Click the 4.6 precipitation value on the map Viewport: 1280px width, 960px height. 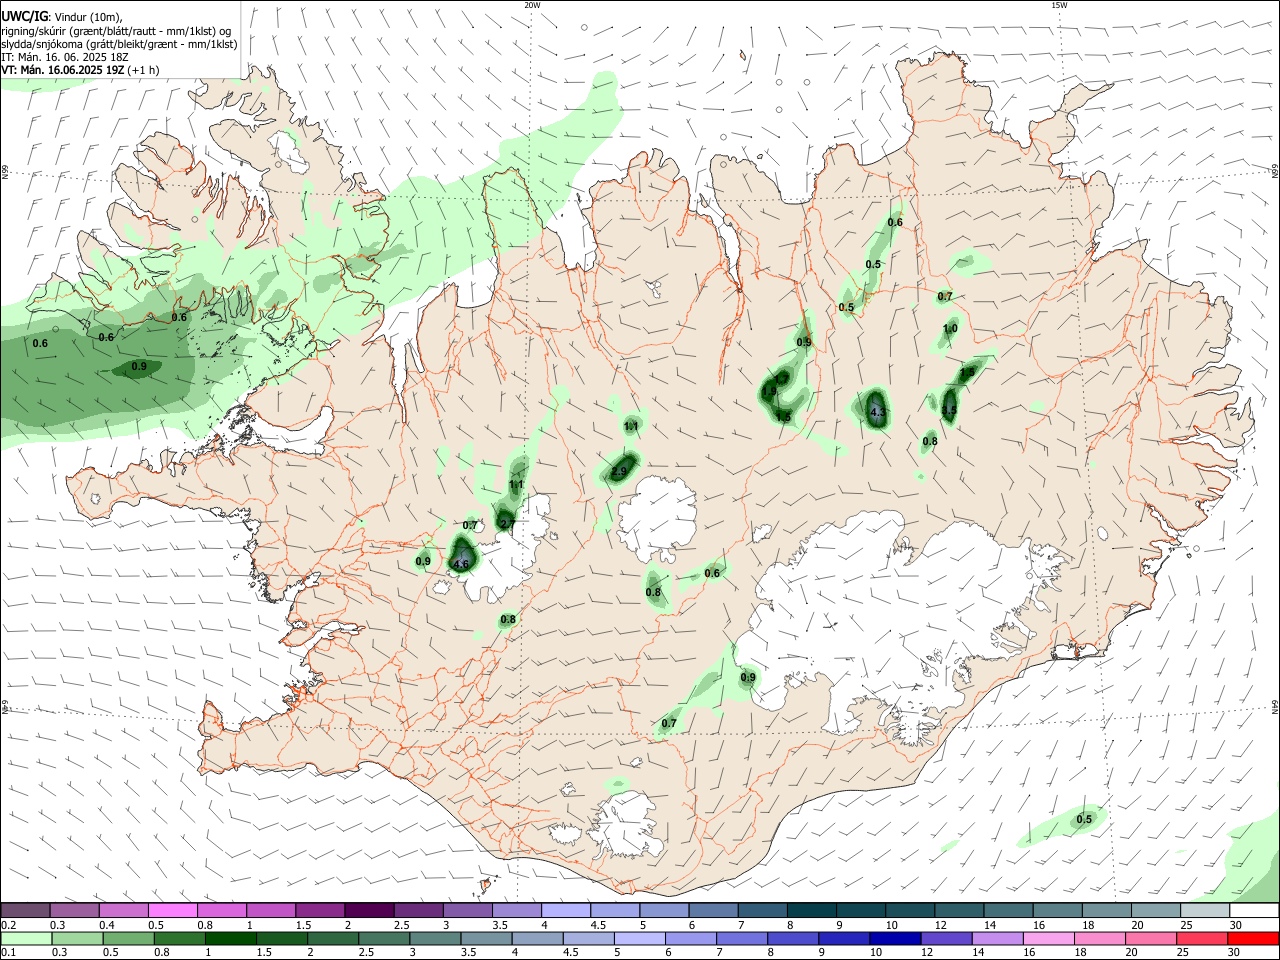point(461,565)
